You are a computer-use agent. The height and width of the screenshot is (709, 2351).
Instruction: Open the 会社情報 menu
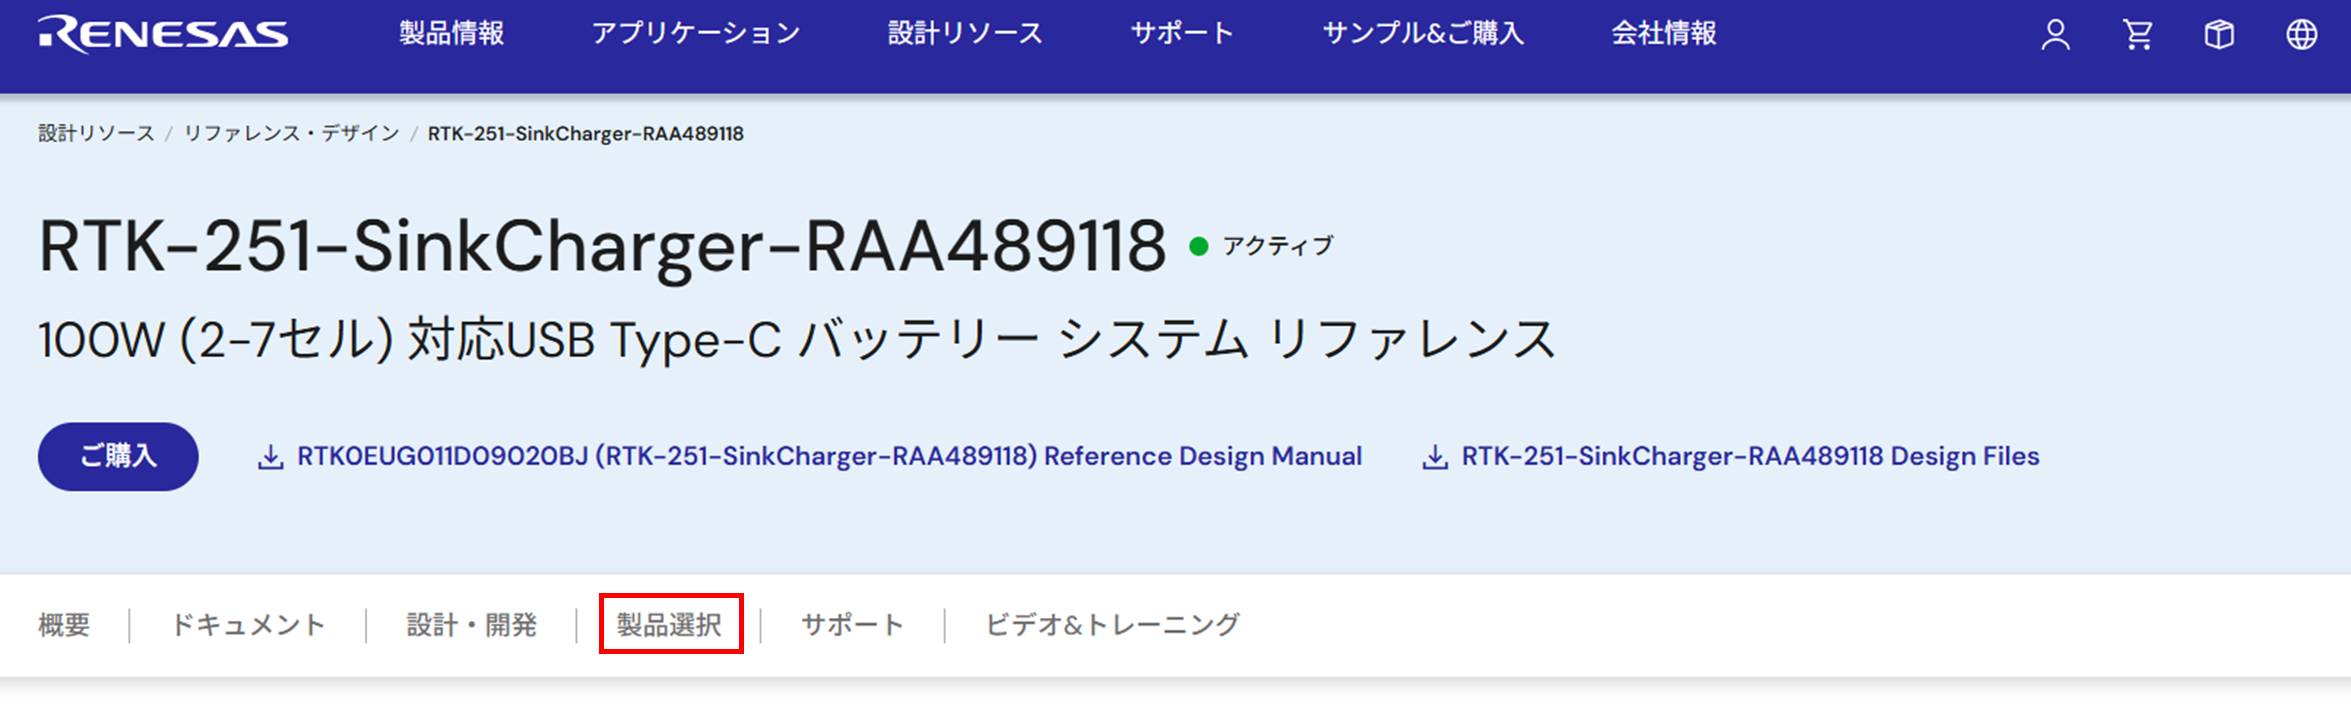coord(1663,34)
